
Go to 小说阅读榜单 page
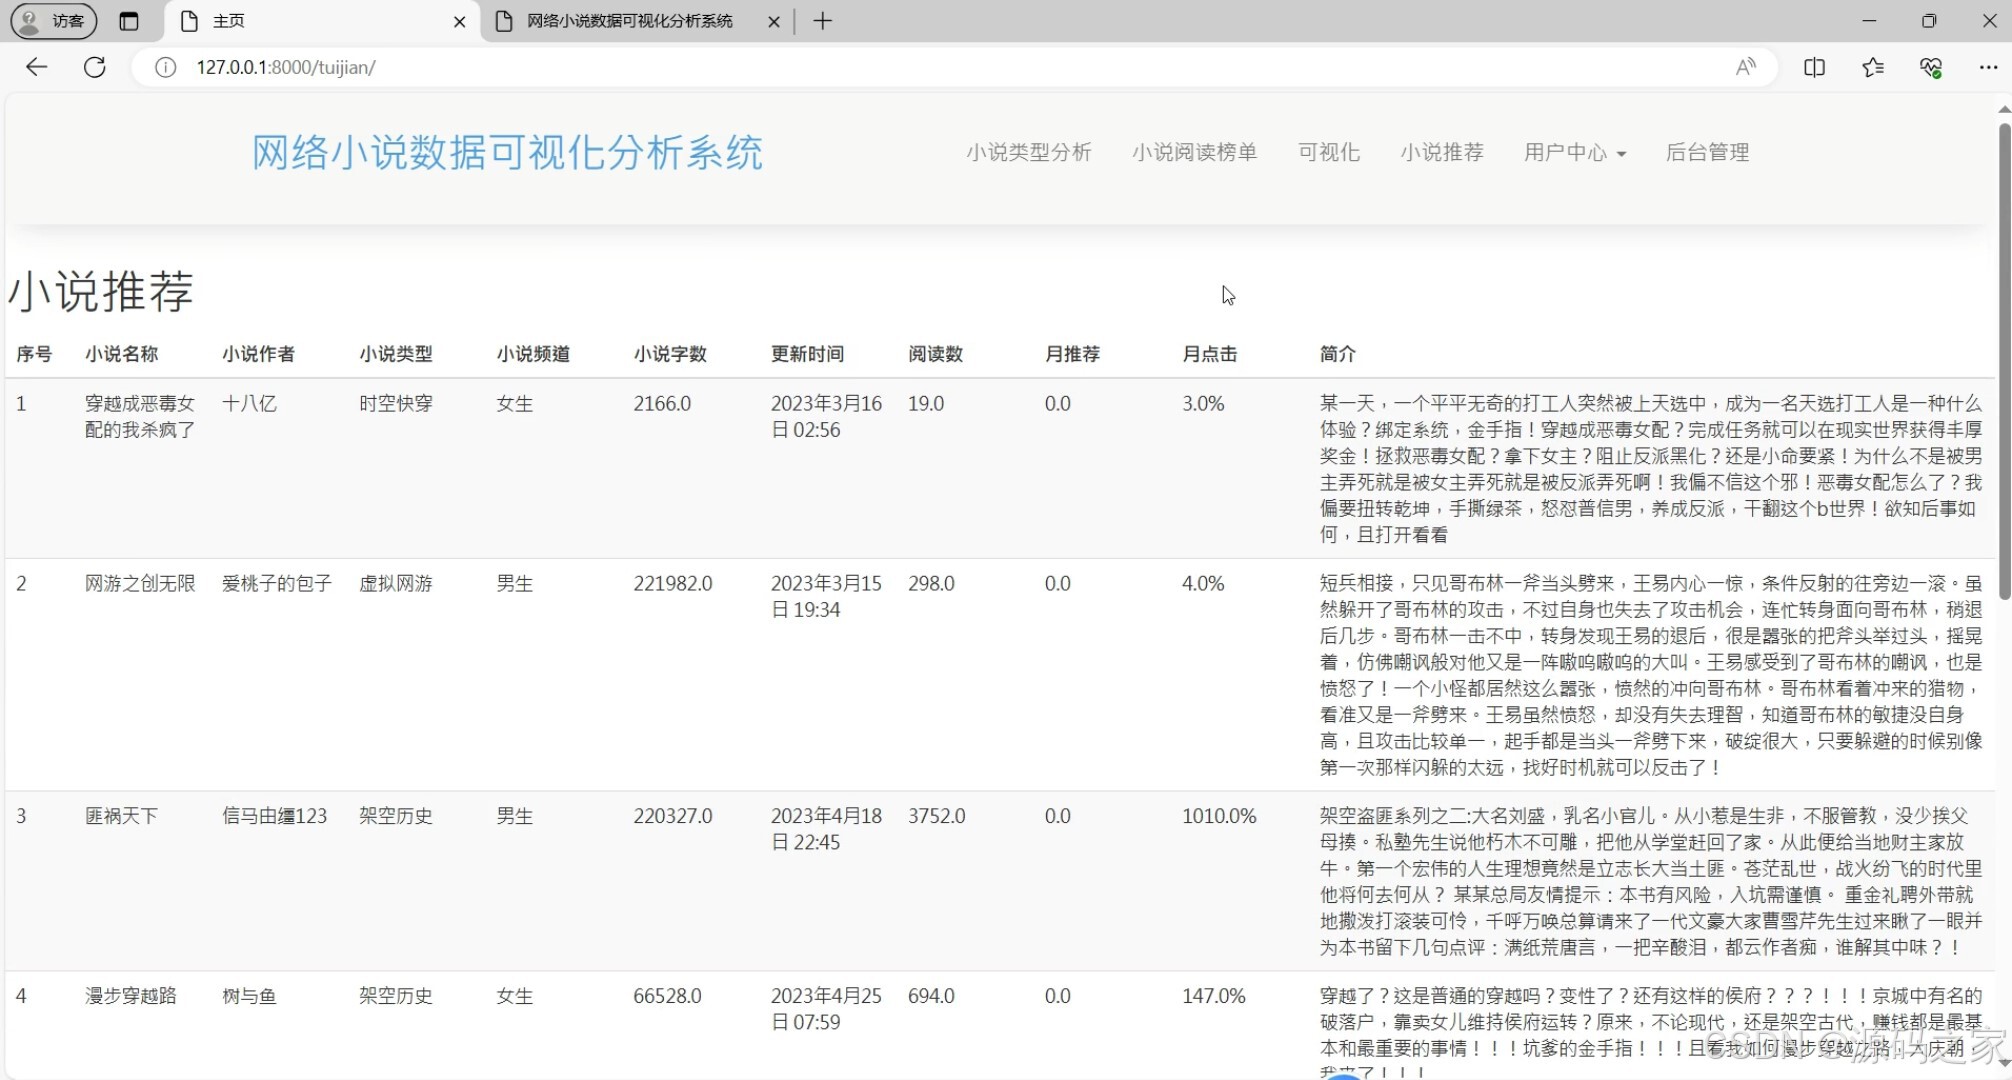1194,153
